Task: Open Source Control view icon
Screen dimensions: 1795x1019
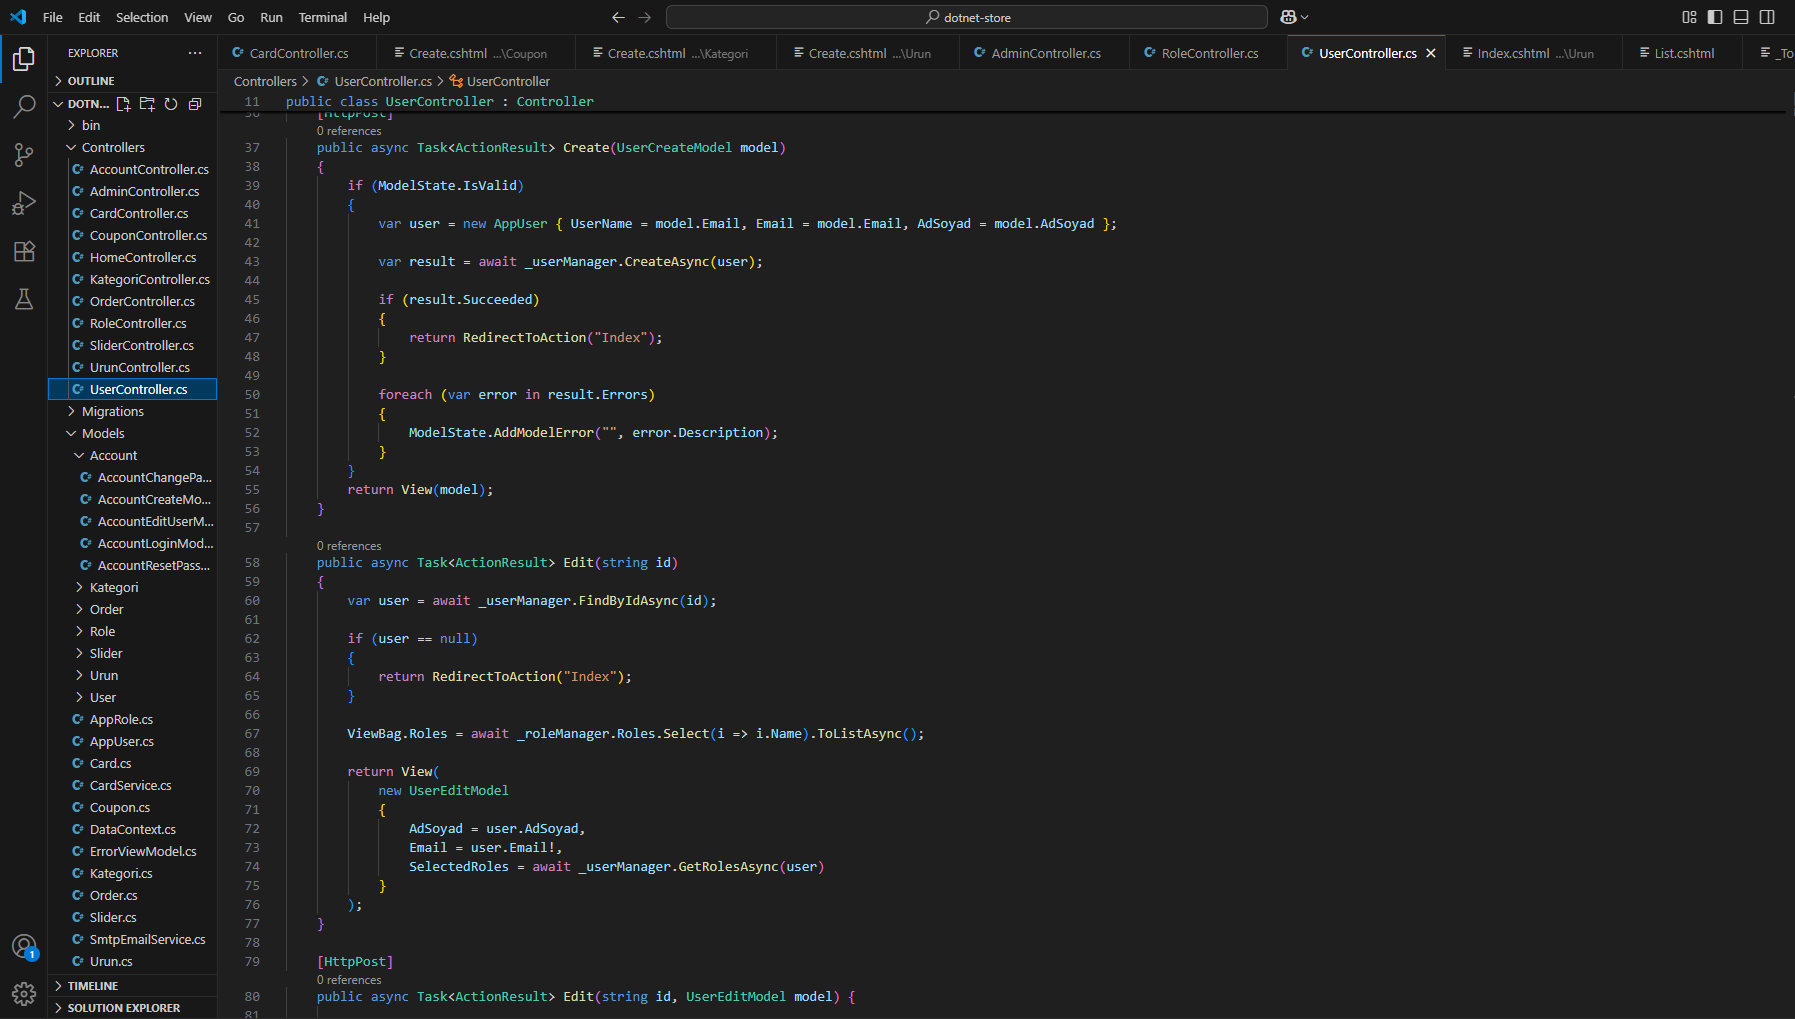Action: click(x=24, y=155)
